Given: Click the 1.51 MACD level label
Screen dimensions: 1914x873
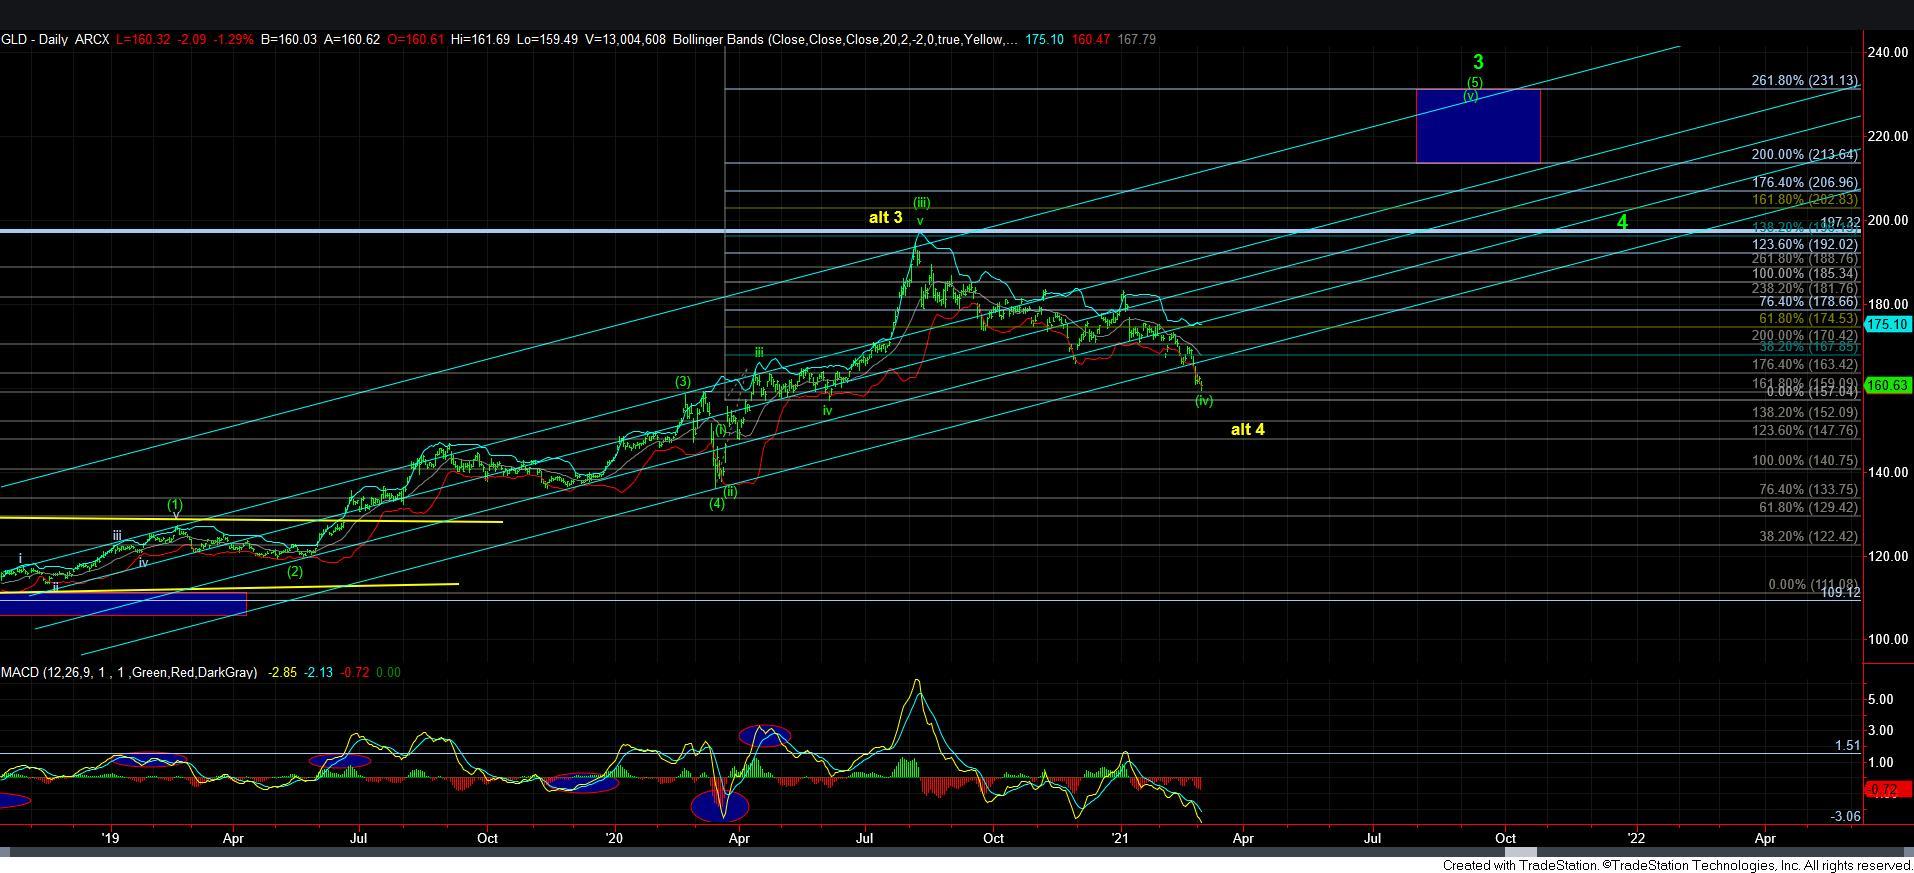Looking at the screenshot, I should coord(1847,746).
